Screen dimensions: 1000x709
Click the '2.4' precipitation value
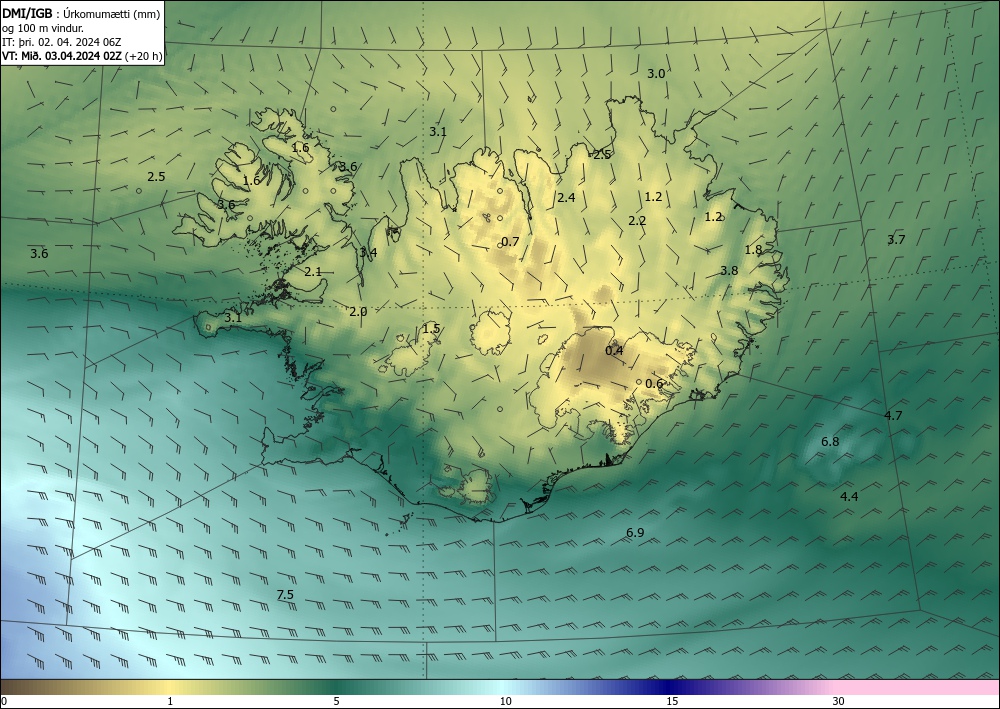[x=566, y=198]
